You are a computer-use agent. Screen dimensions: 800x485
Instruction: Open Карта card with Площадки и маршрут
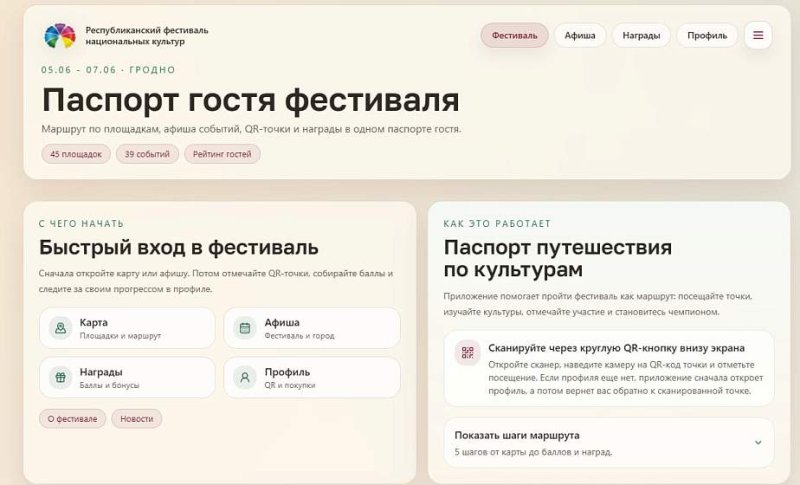tap(128, 328)
